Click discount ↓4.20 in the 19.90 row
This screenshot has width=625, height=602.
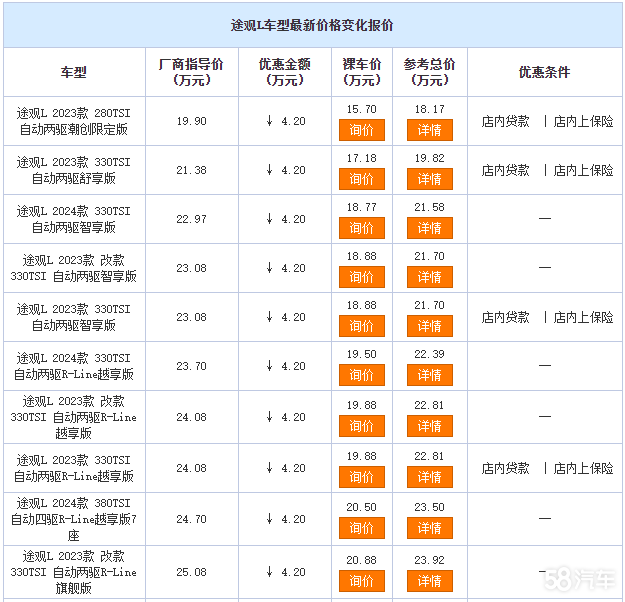click(286, 121)
